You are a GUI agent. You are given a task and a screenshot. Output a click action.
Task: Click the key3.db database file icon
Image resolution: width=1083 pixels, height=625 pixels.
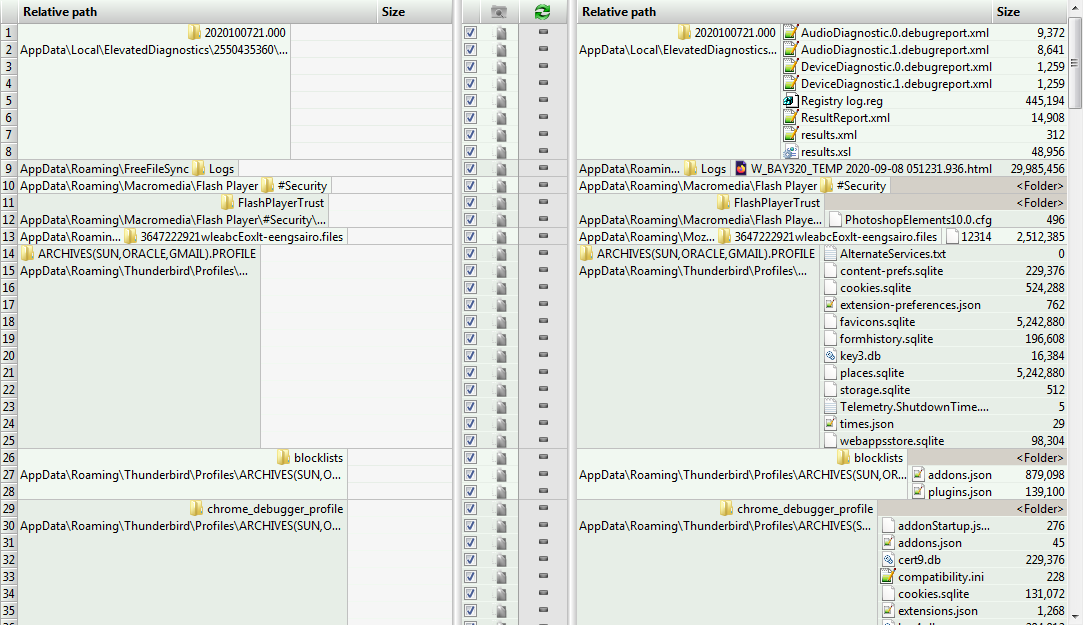[831, 356]
